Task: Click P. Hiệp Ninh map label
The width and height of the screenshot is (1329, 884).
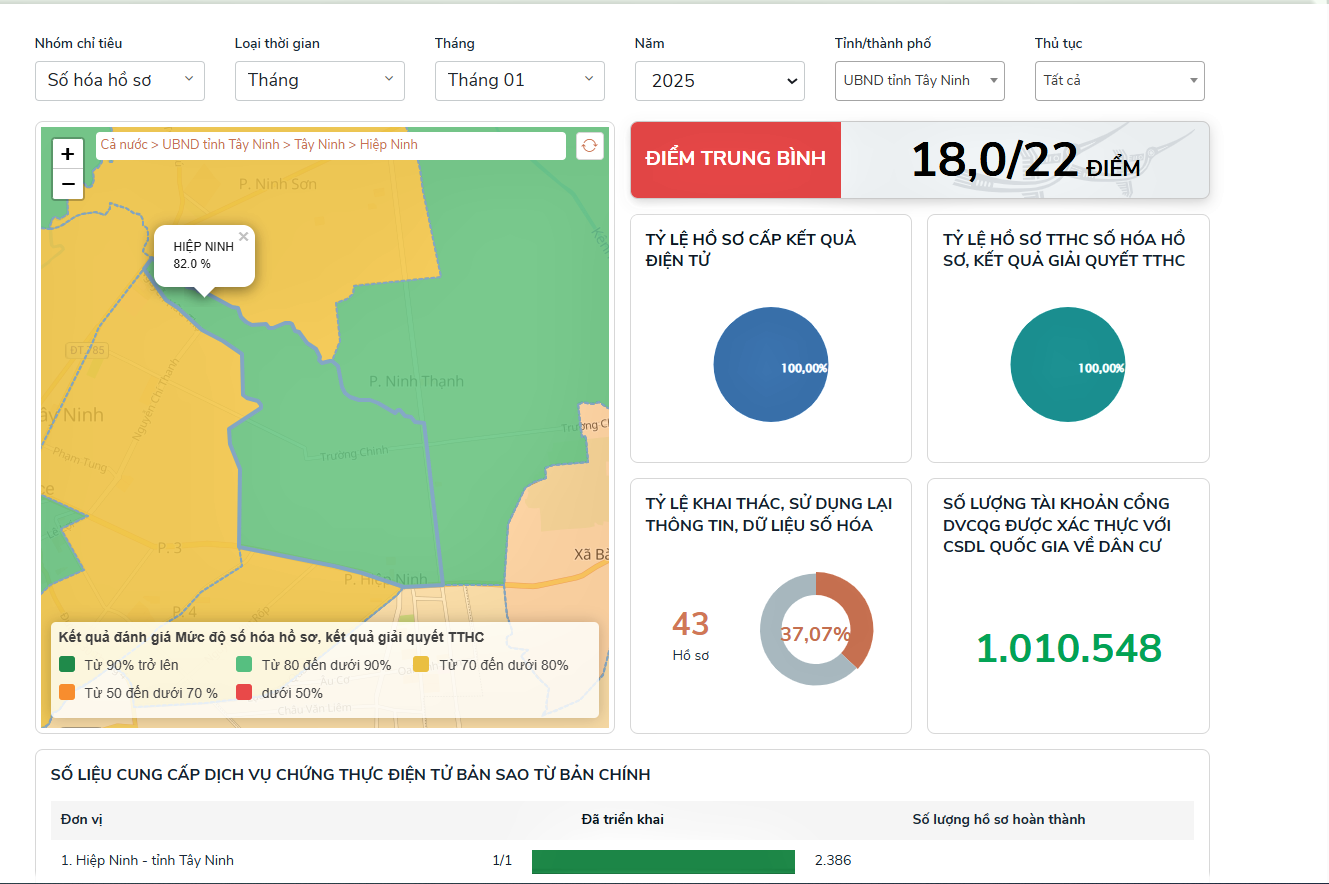Action: click(386, 579)
